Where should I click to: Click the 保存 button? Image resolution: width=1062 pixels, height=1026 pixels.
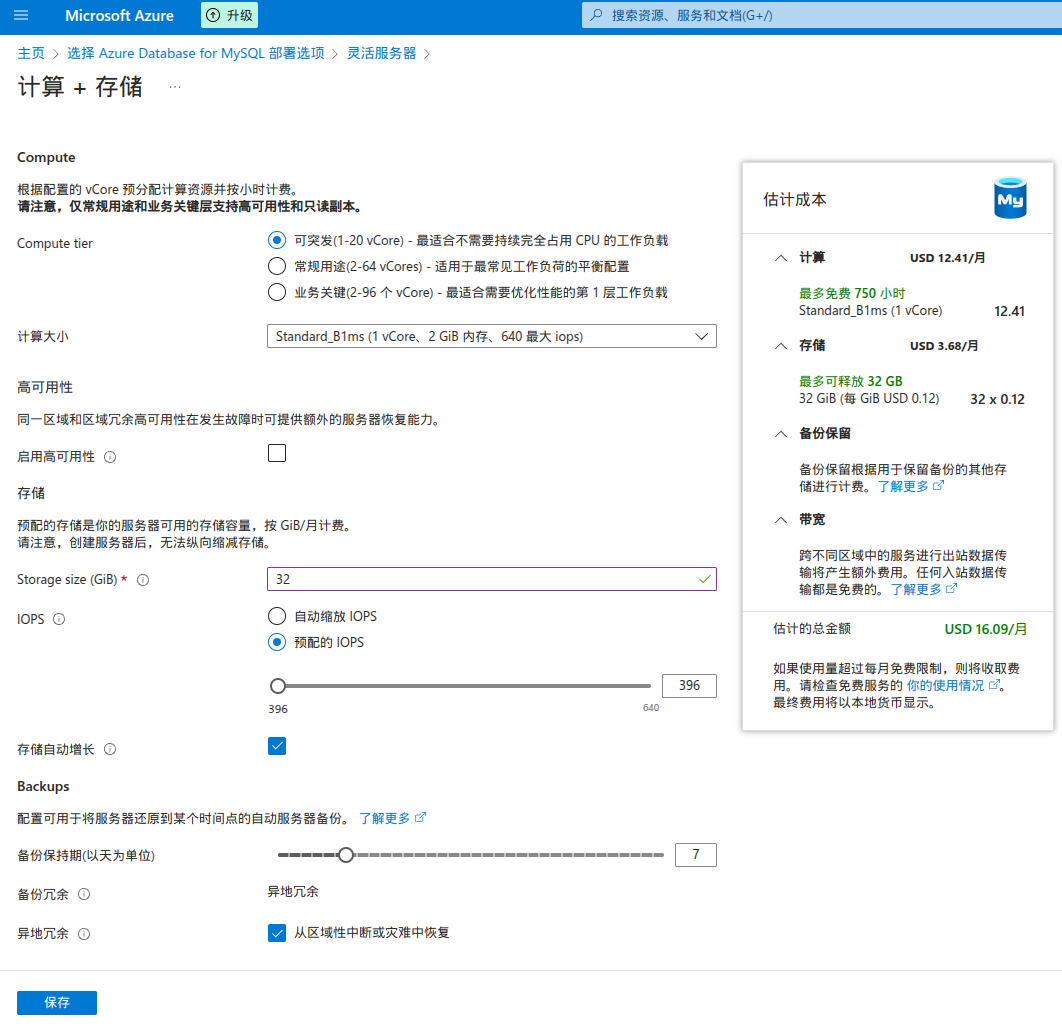pos(57,1003)
